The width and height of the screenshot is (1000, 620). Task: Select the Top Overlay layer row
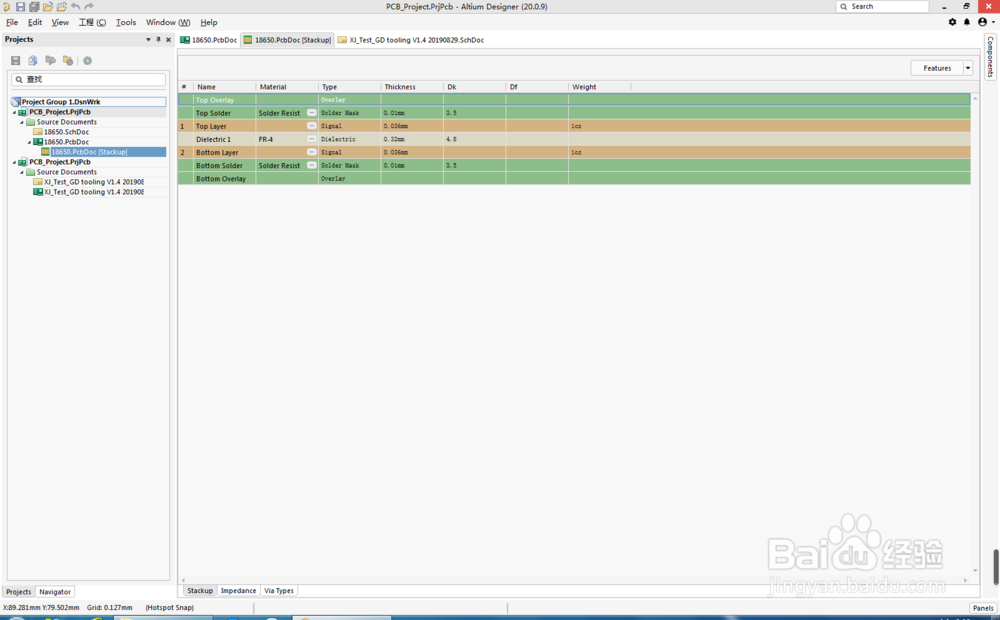point(574,100)
